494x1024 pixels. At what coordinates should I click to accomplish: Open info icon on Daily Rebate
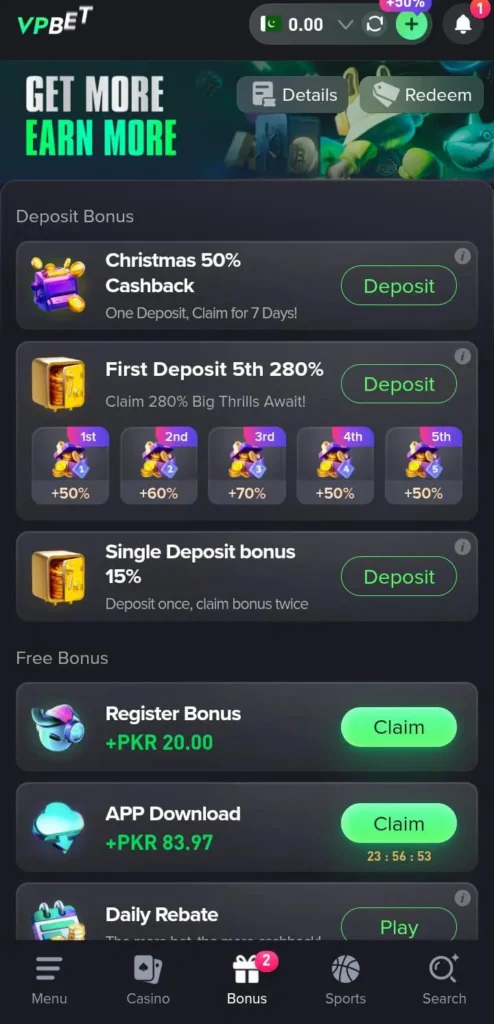point(463,898)
